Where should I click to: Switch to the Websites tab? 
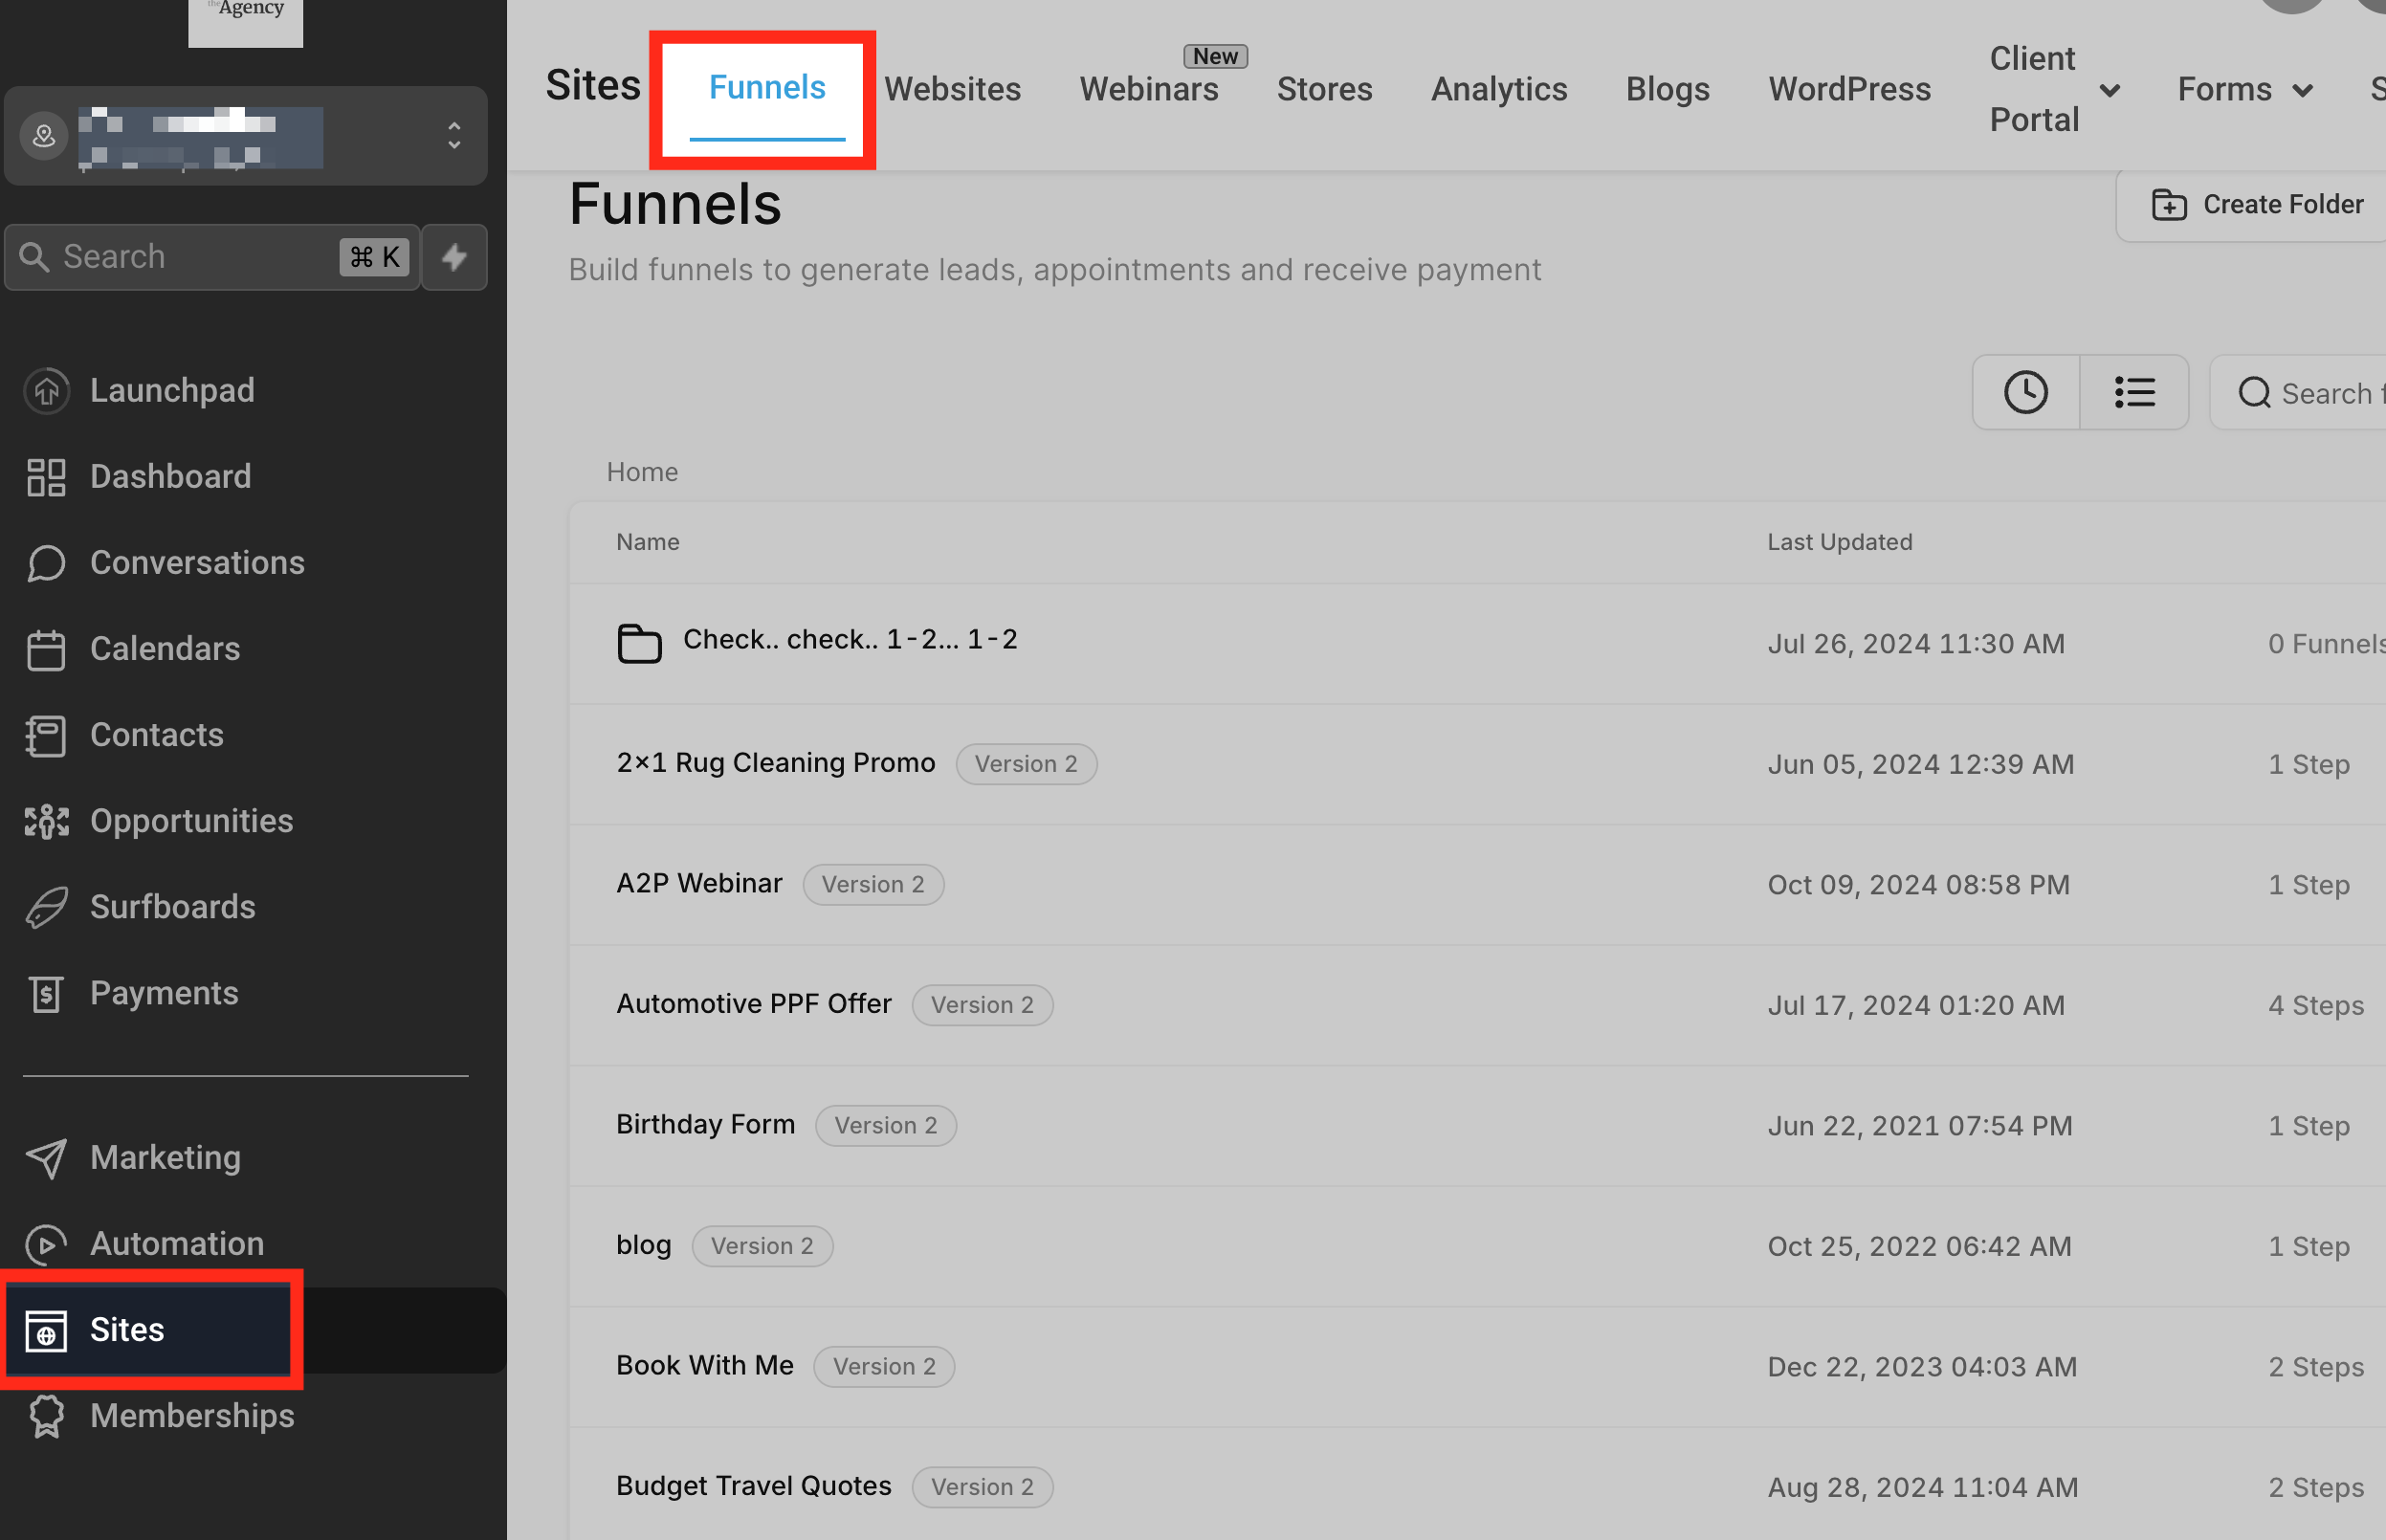[952, 89]
